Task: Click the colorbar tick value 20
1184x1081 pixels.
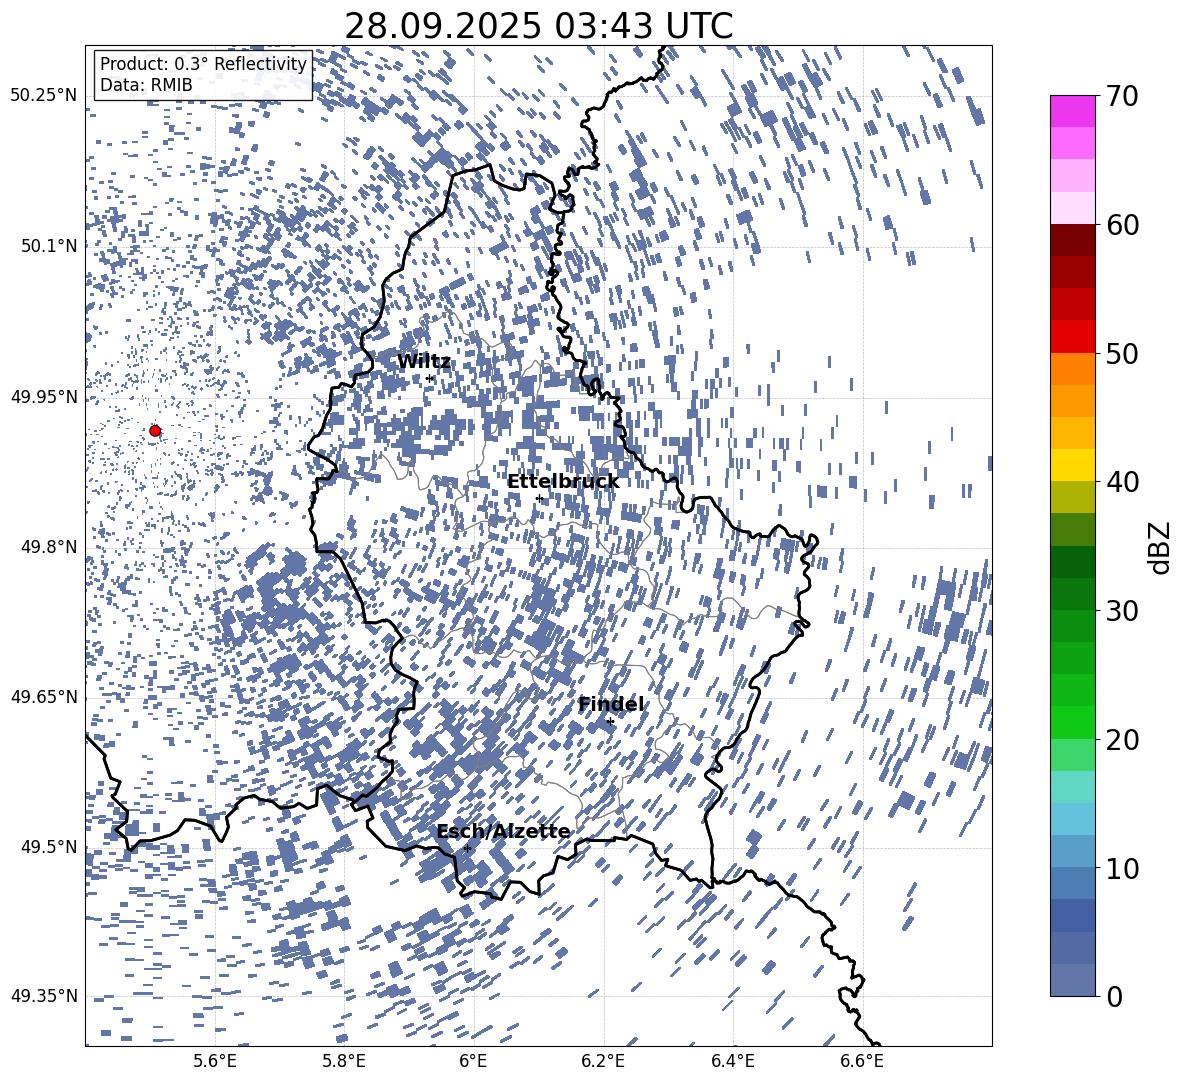Action: [1121, 740]
